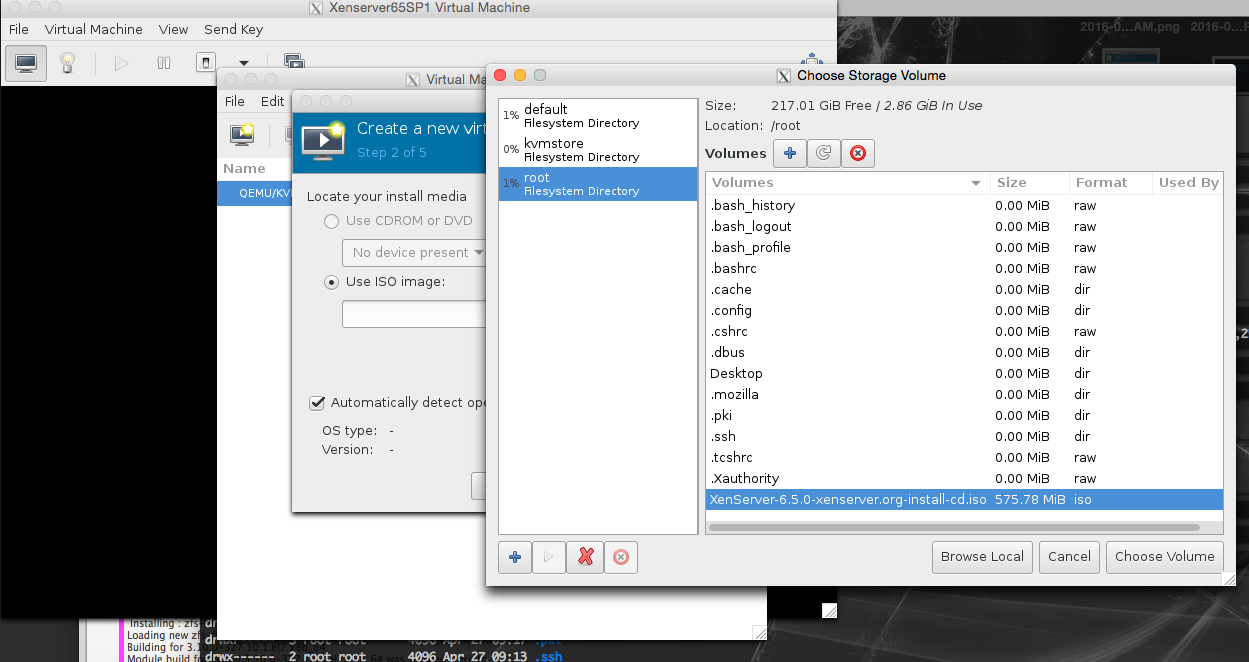Select the .ssh volume row
Screen dimensions: 1249x662
964,436
